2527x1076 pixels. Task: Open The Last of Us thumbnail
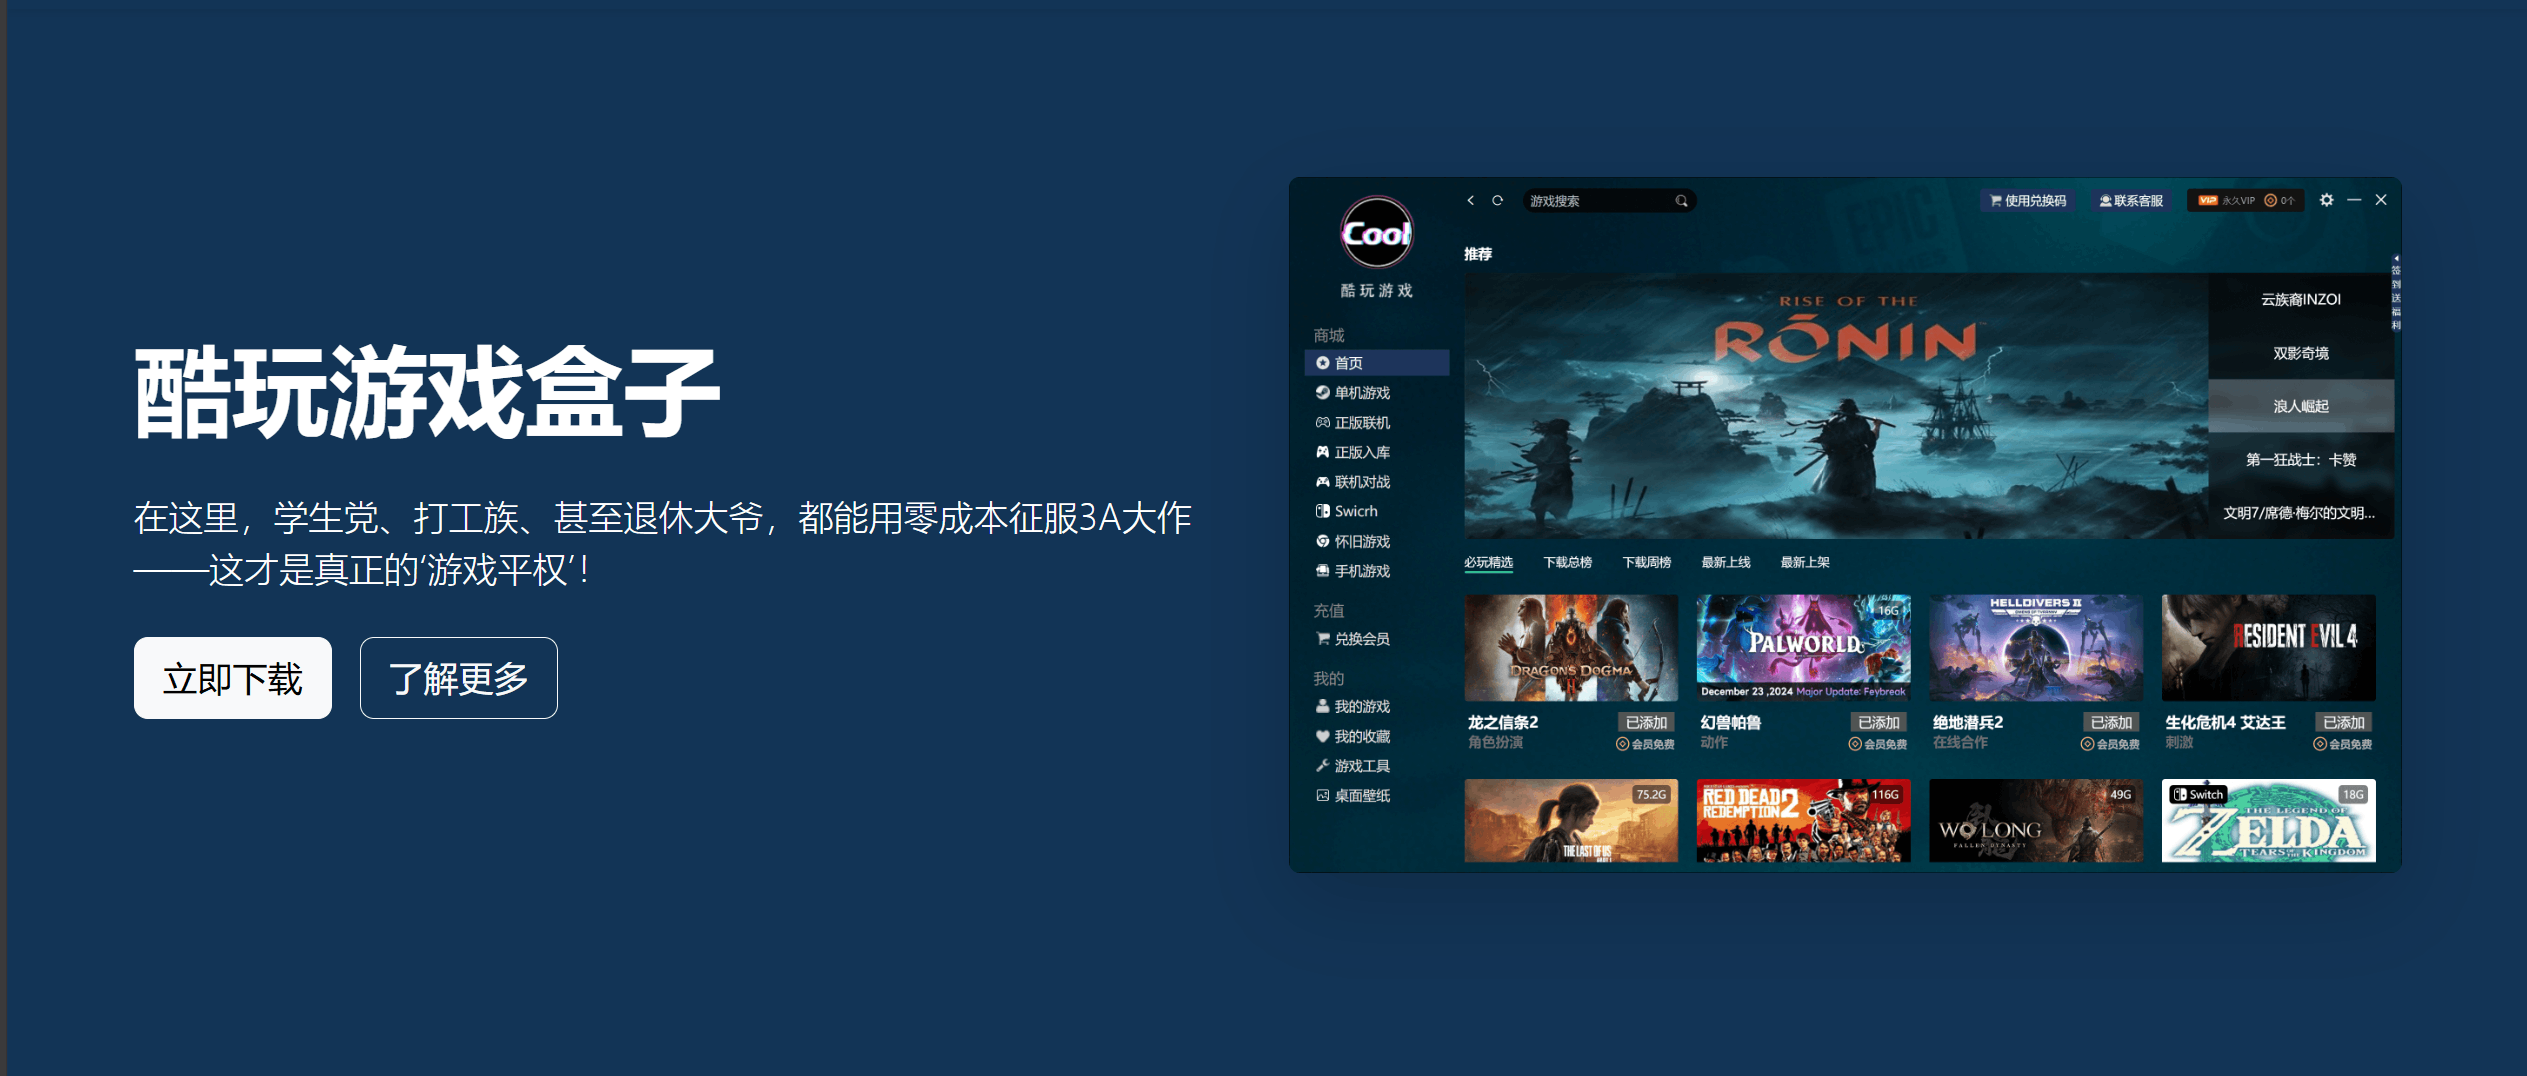click(x=1571, y=821)
